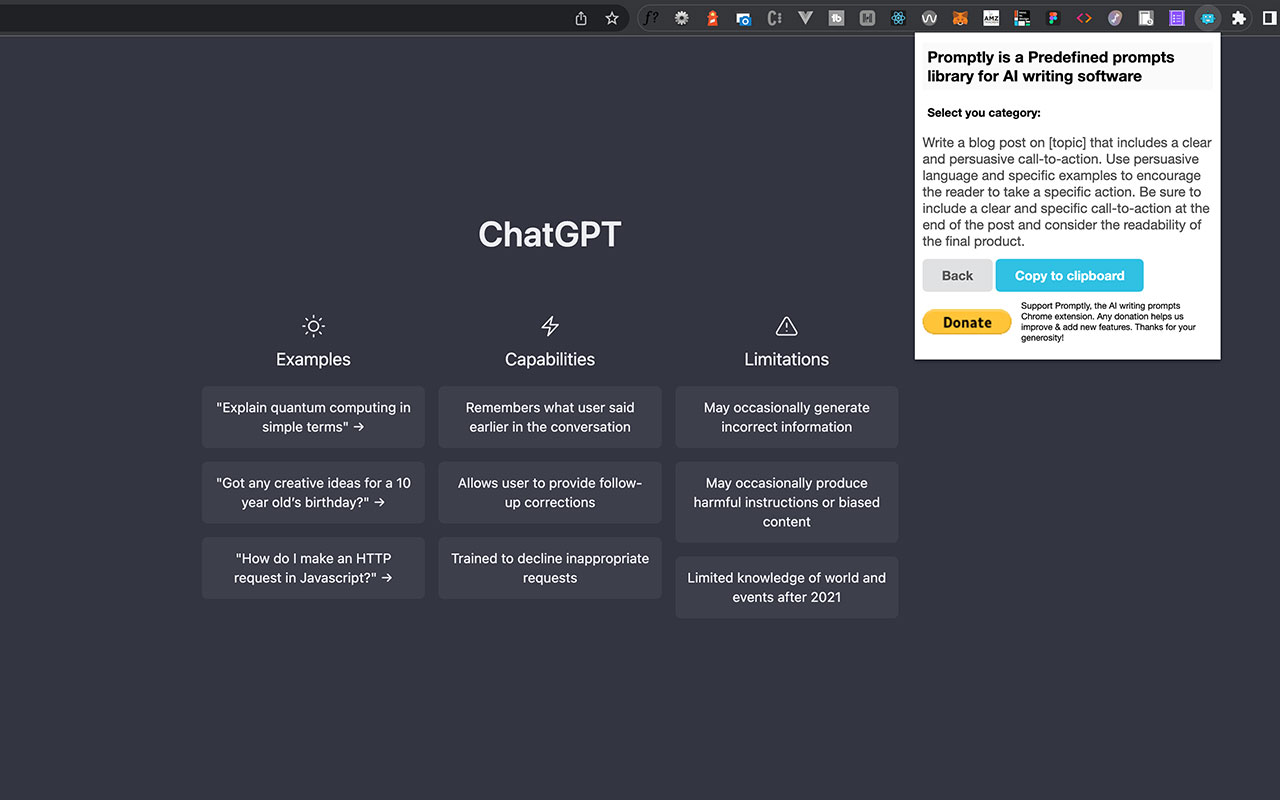1280x800 pixels.
Task: Open the Vue devtools extension icon
Action: point(805,18)
